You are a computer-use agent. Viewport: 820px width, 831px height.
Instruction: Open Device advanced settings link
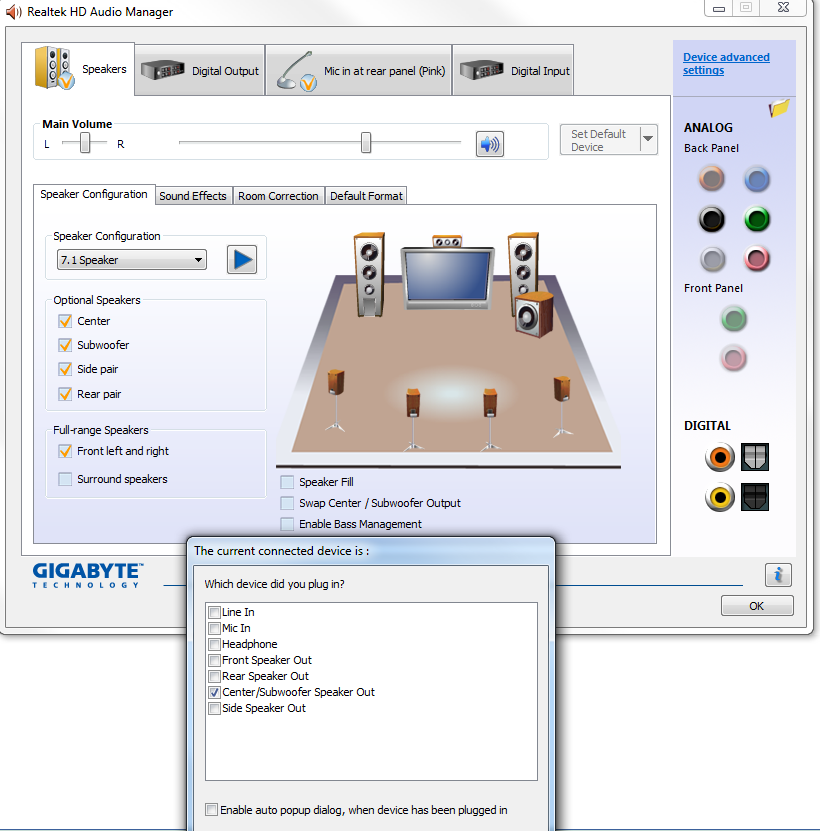[726, 64]
